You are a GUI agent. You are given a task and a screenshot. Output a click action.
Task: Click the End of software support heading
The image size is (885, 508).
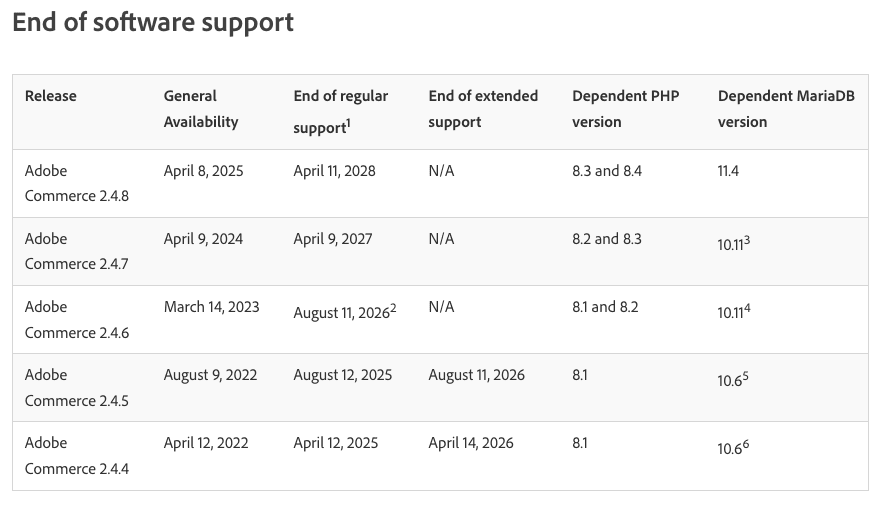(153, 22)
